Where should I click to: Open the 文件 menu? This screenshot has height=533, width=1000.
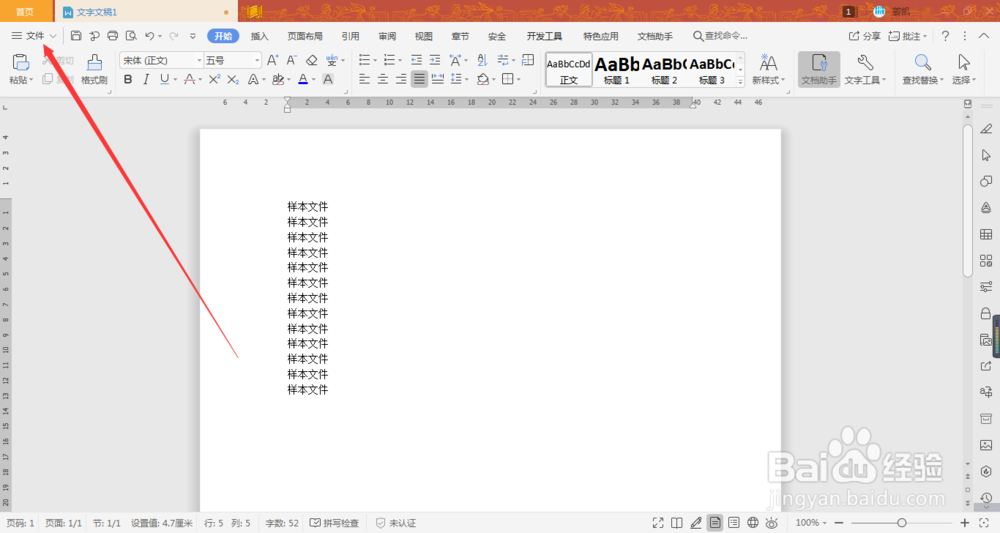34,36
